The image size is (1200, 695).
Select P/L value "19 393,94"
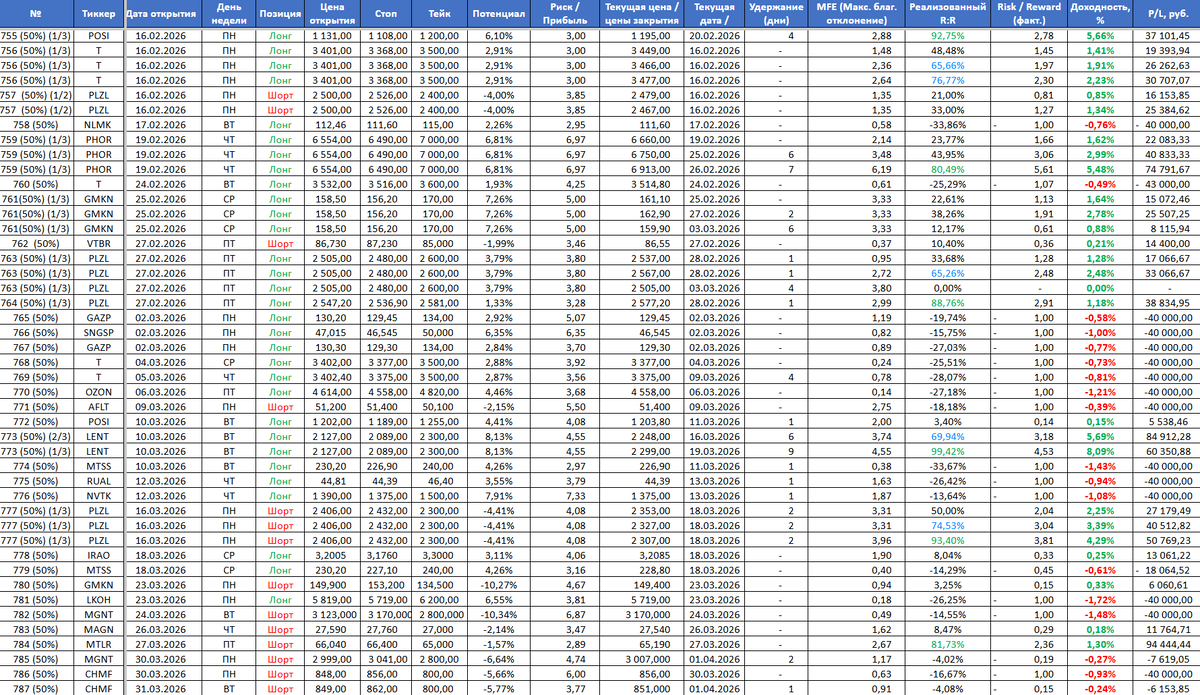point(1168,49)
